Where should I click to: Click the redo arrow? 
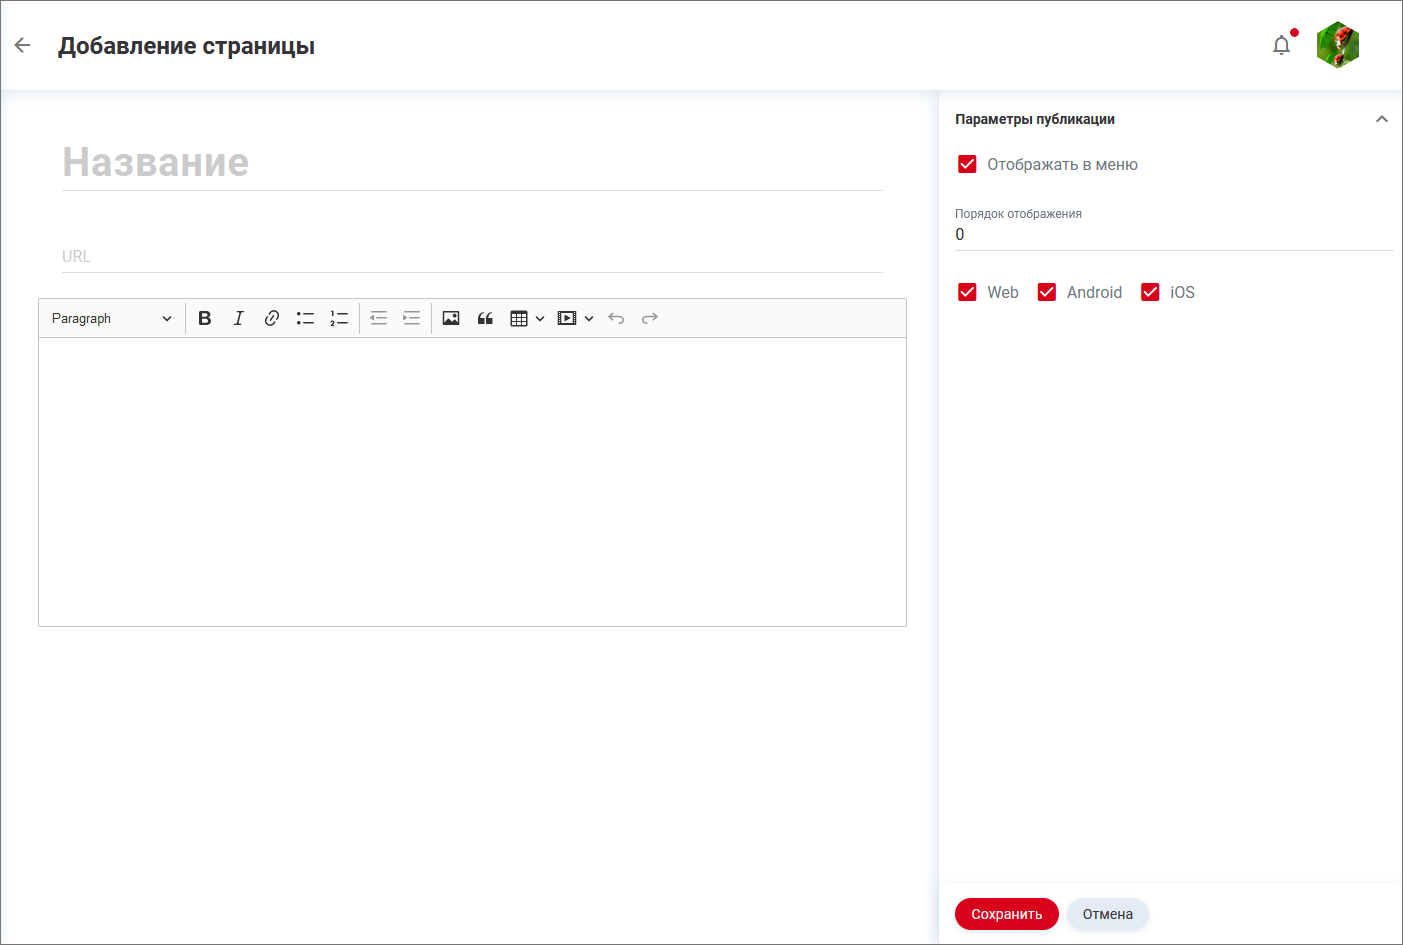point(650,318)
